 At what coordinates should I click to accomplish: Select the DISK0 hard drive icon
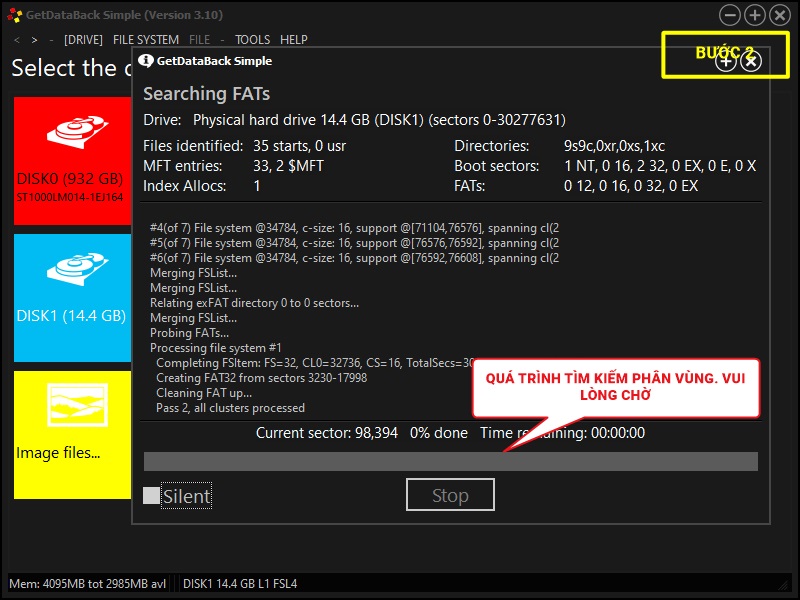[77, 132]
